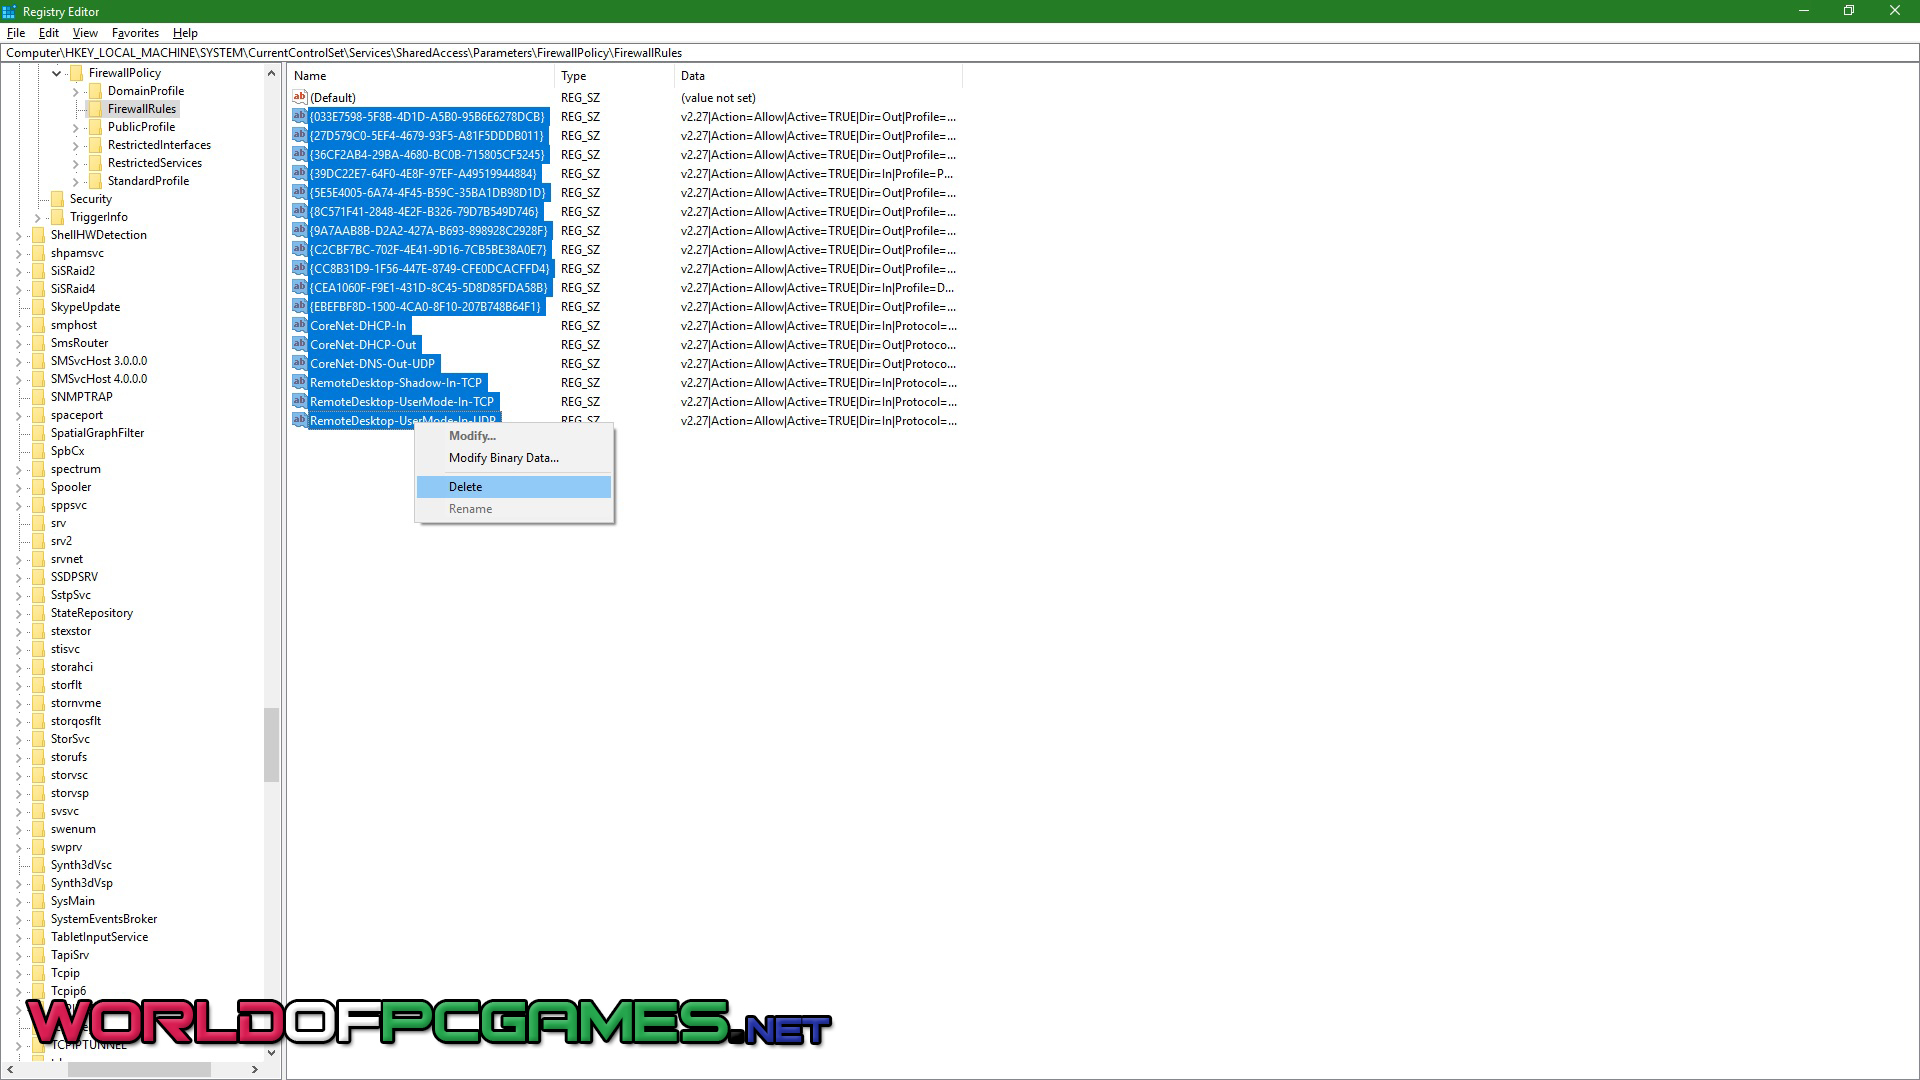Expand the TriggerInfo key
Viewport: 1920px width, 1080px height.
pos(38,218)
